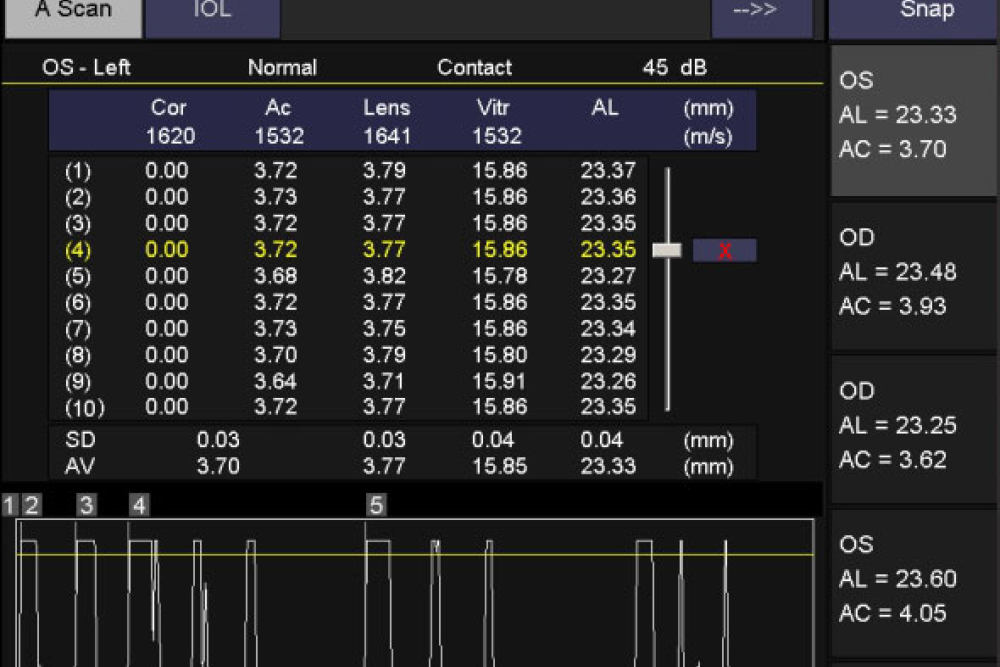Select waveform gate marker 1
This screenshot has width=1000, height=667.
point(9,506)
